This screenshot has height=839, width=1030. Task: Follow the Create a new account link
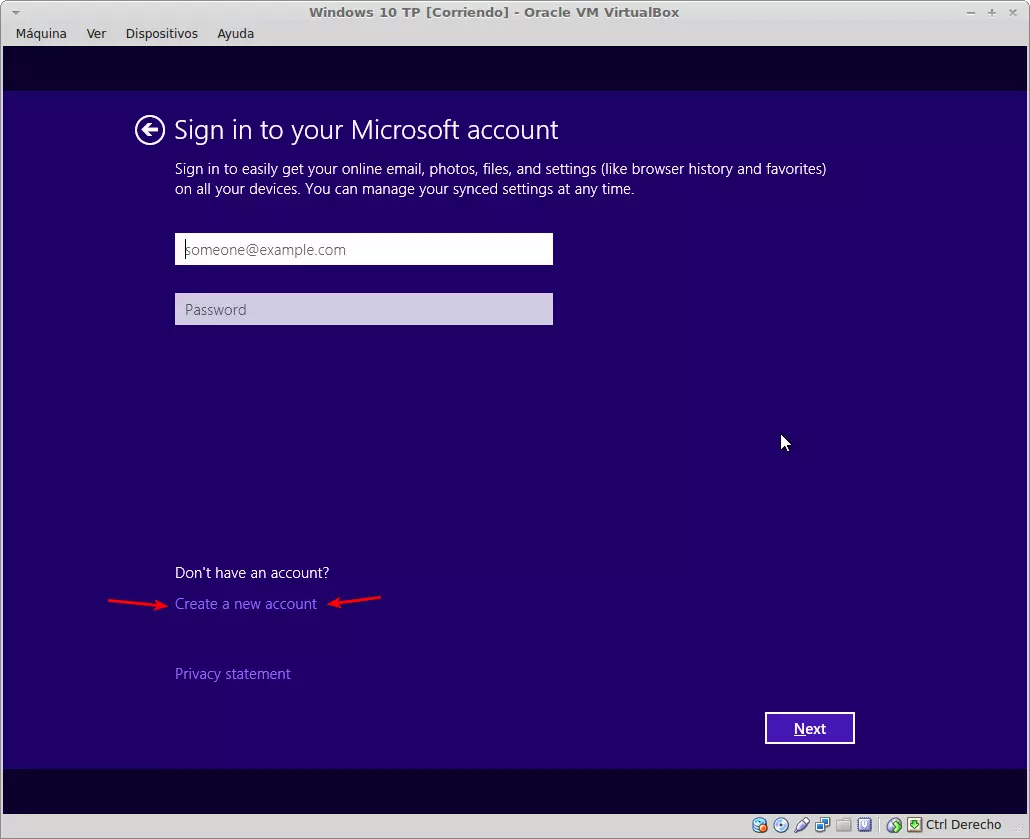pyautogui.click(x=246, y=604)
